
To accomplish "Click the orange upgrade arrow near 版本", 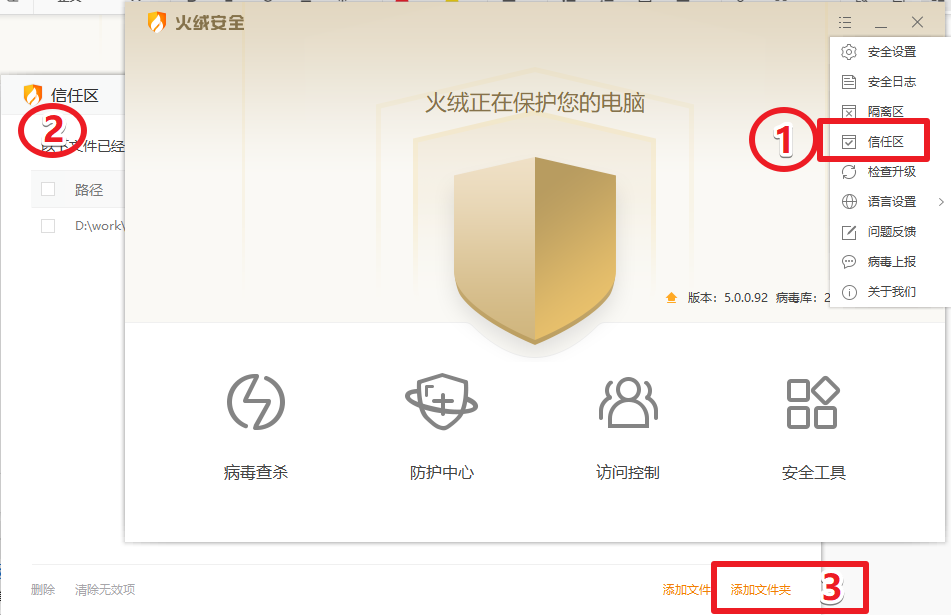I will pyautogui.click(x=671, y=298).
